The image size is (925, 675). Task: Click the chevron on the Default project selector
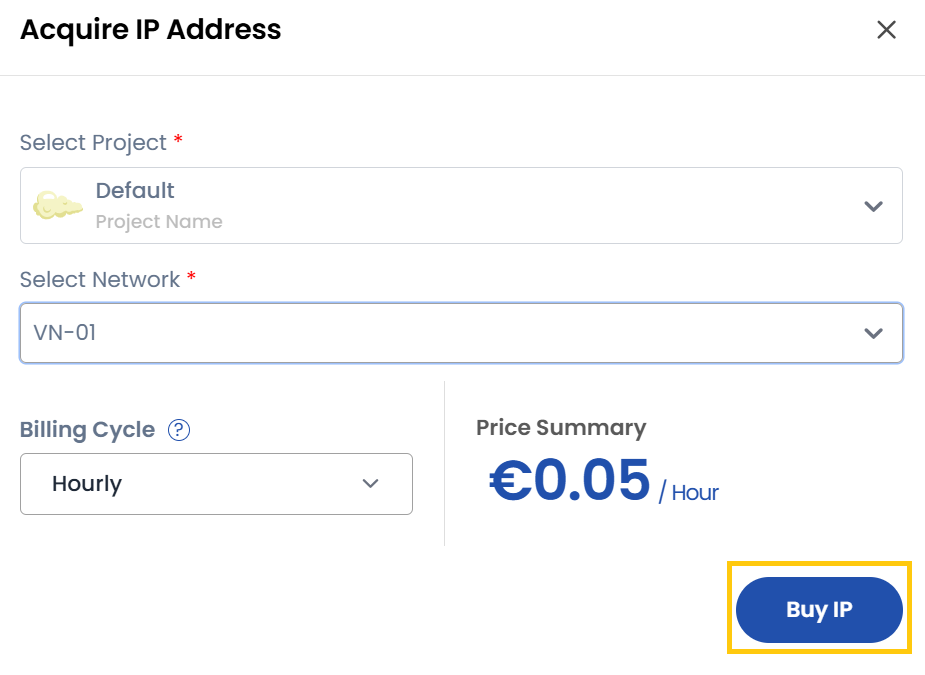[x=873, y=205]
